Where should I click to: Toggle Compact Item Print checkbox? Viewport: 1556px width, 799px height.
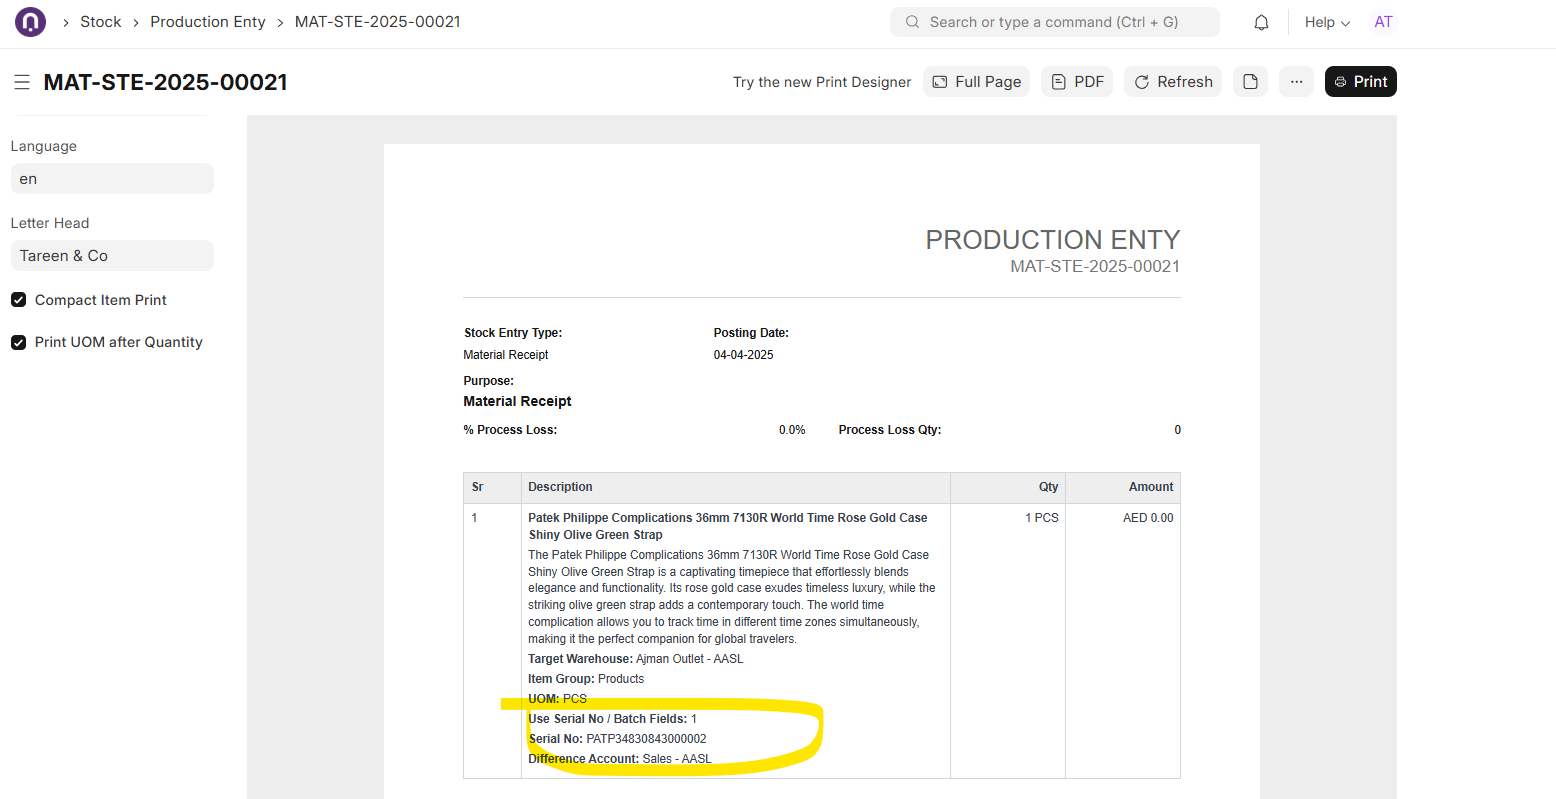(18, 300)
